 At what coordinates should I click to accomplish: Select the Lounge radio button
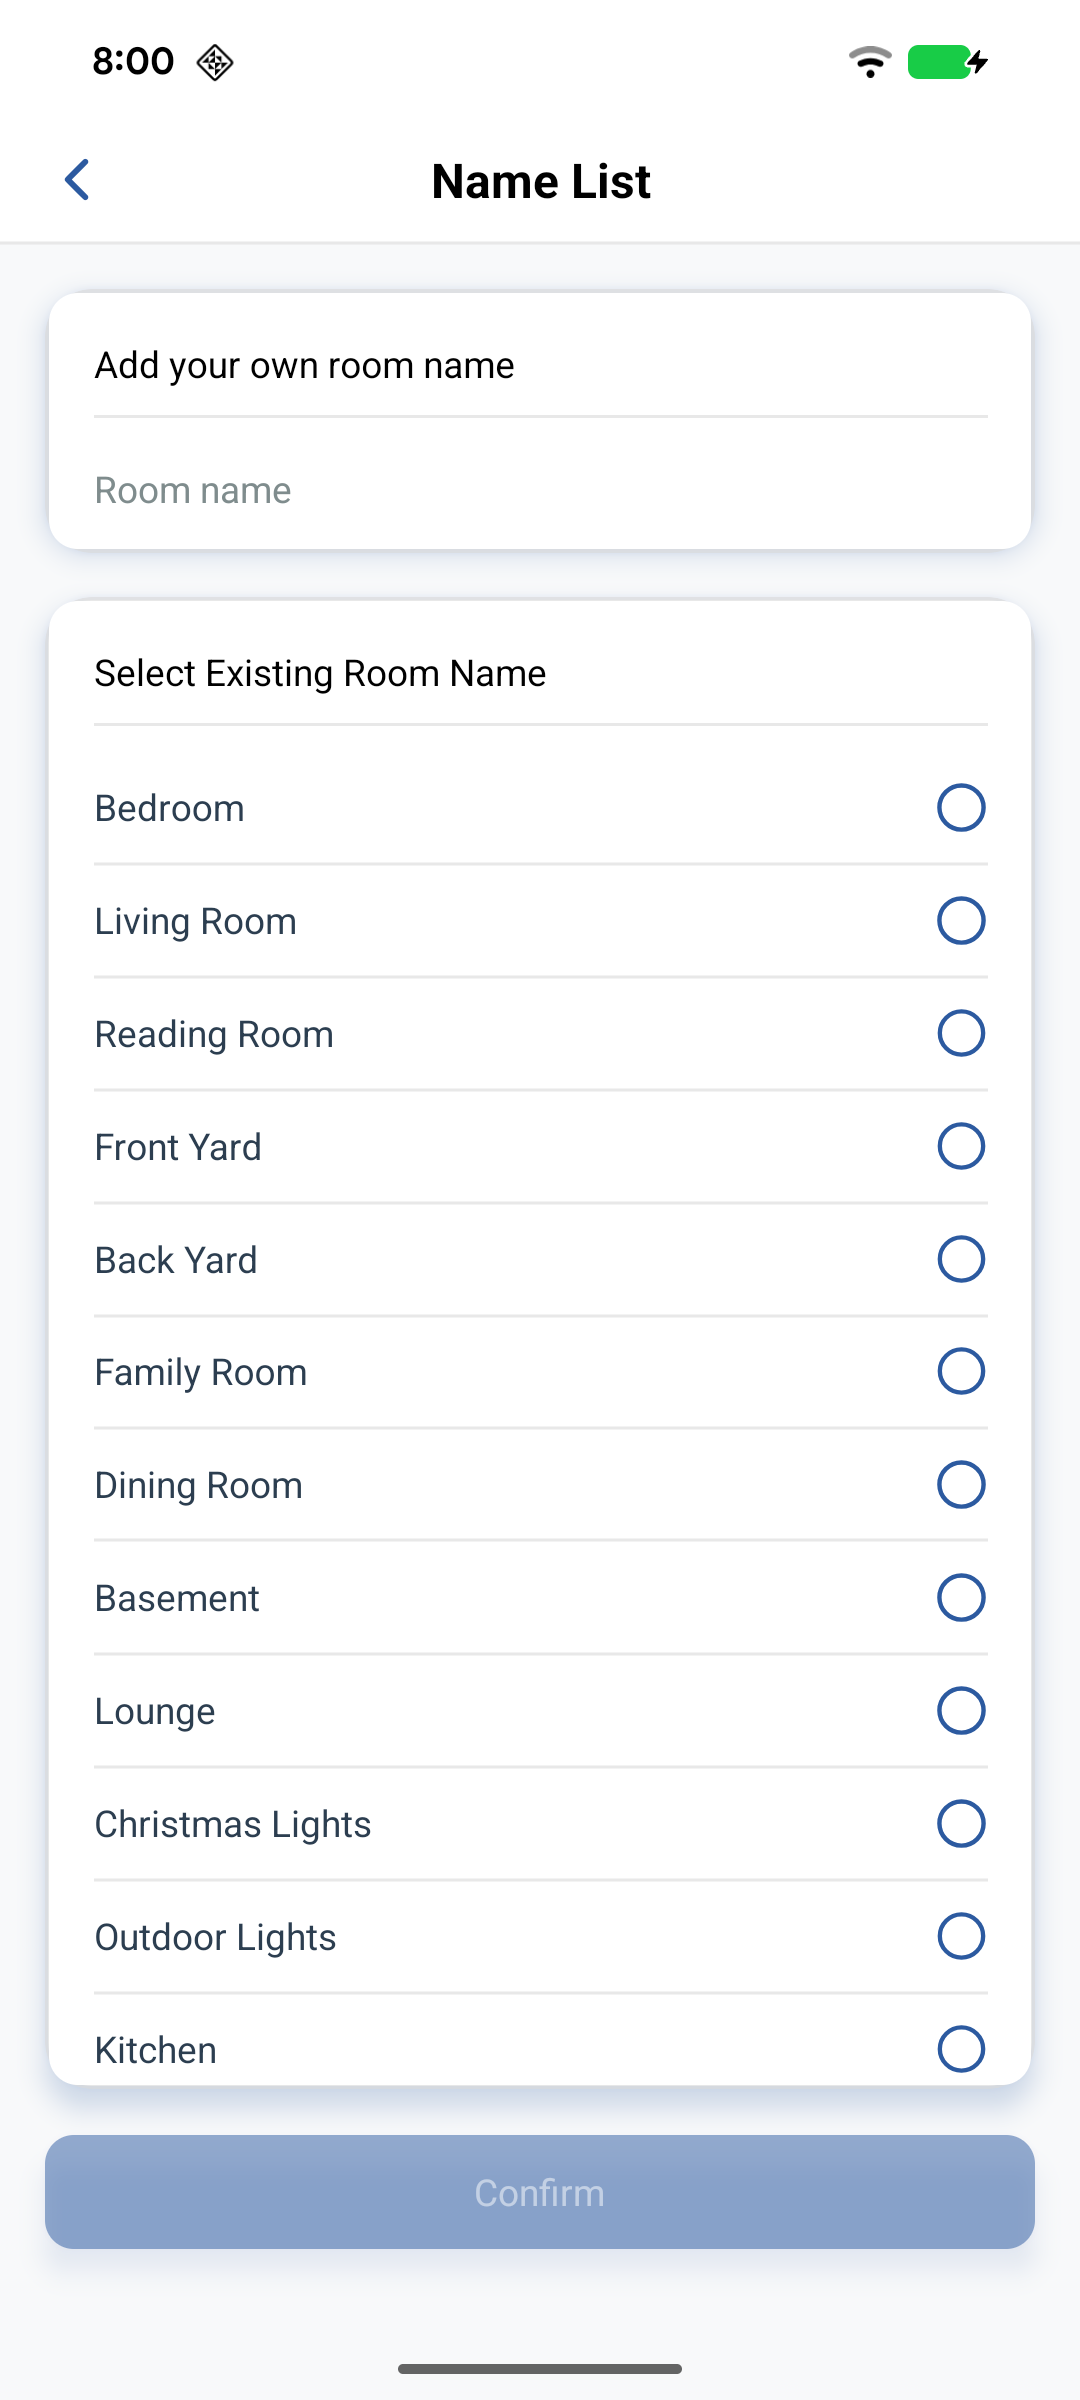pos(961,1711)
